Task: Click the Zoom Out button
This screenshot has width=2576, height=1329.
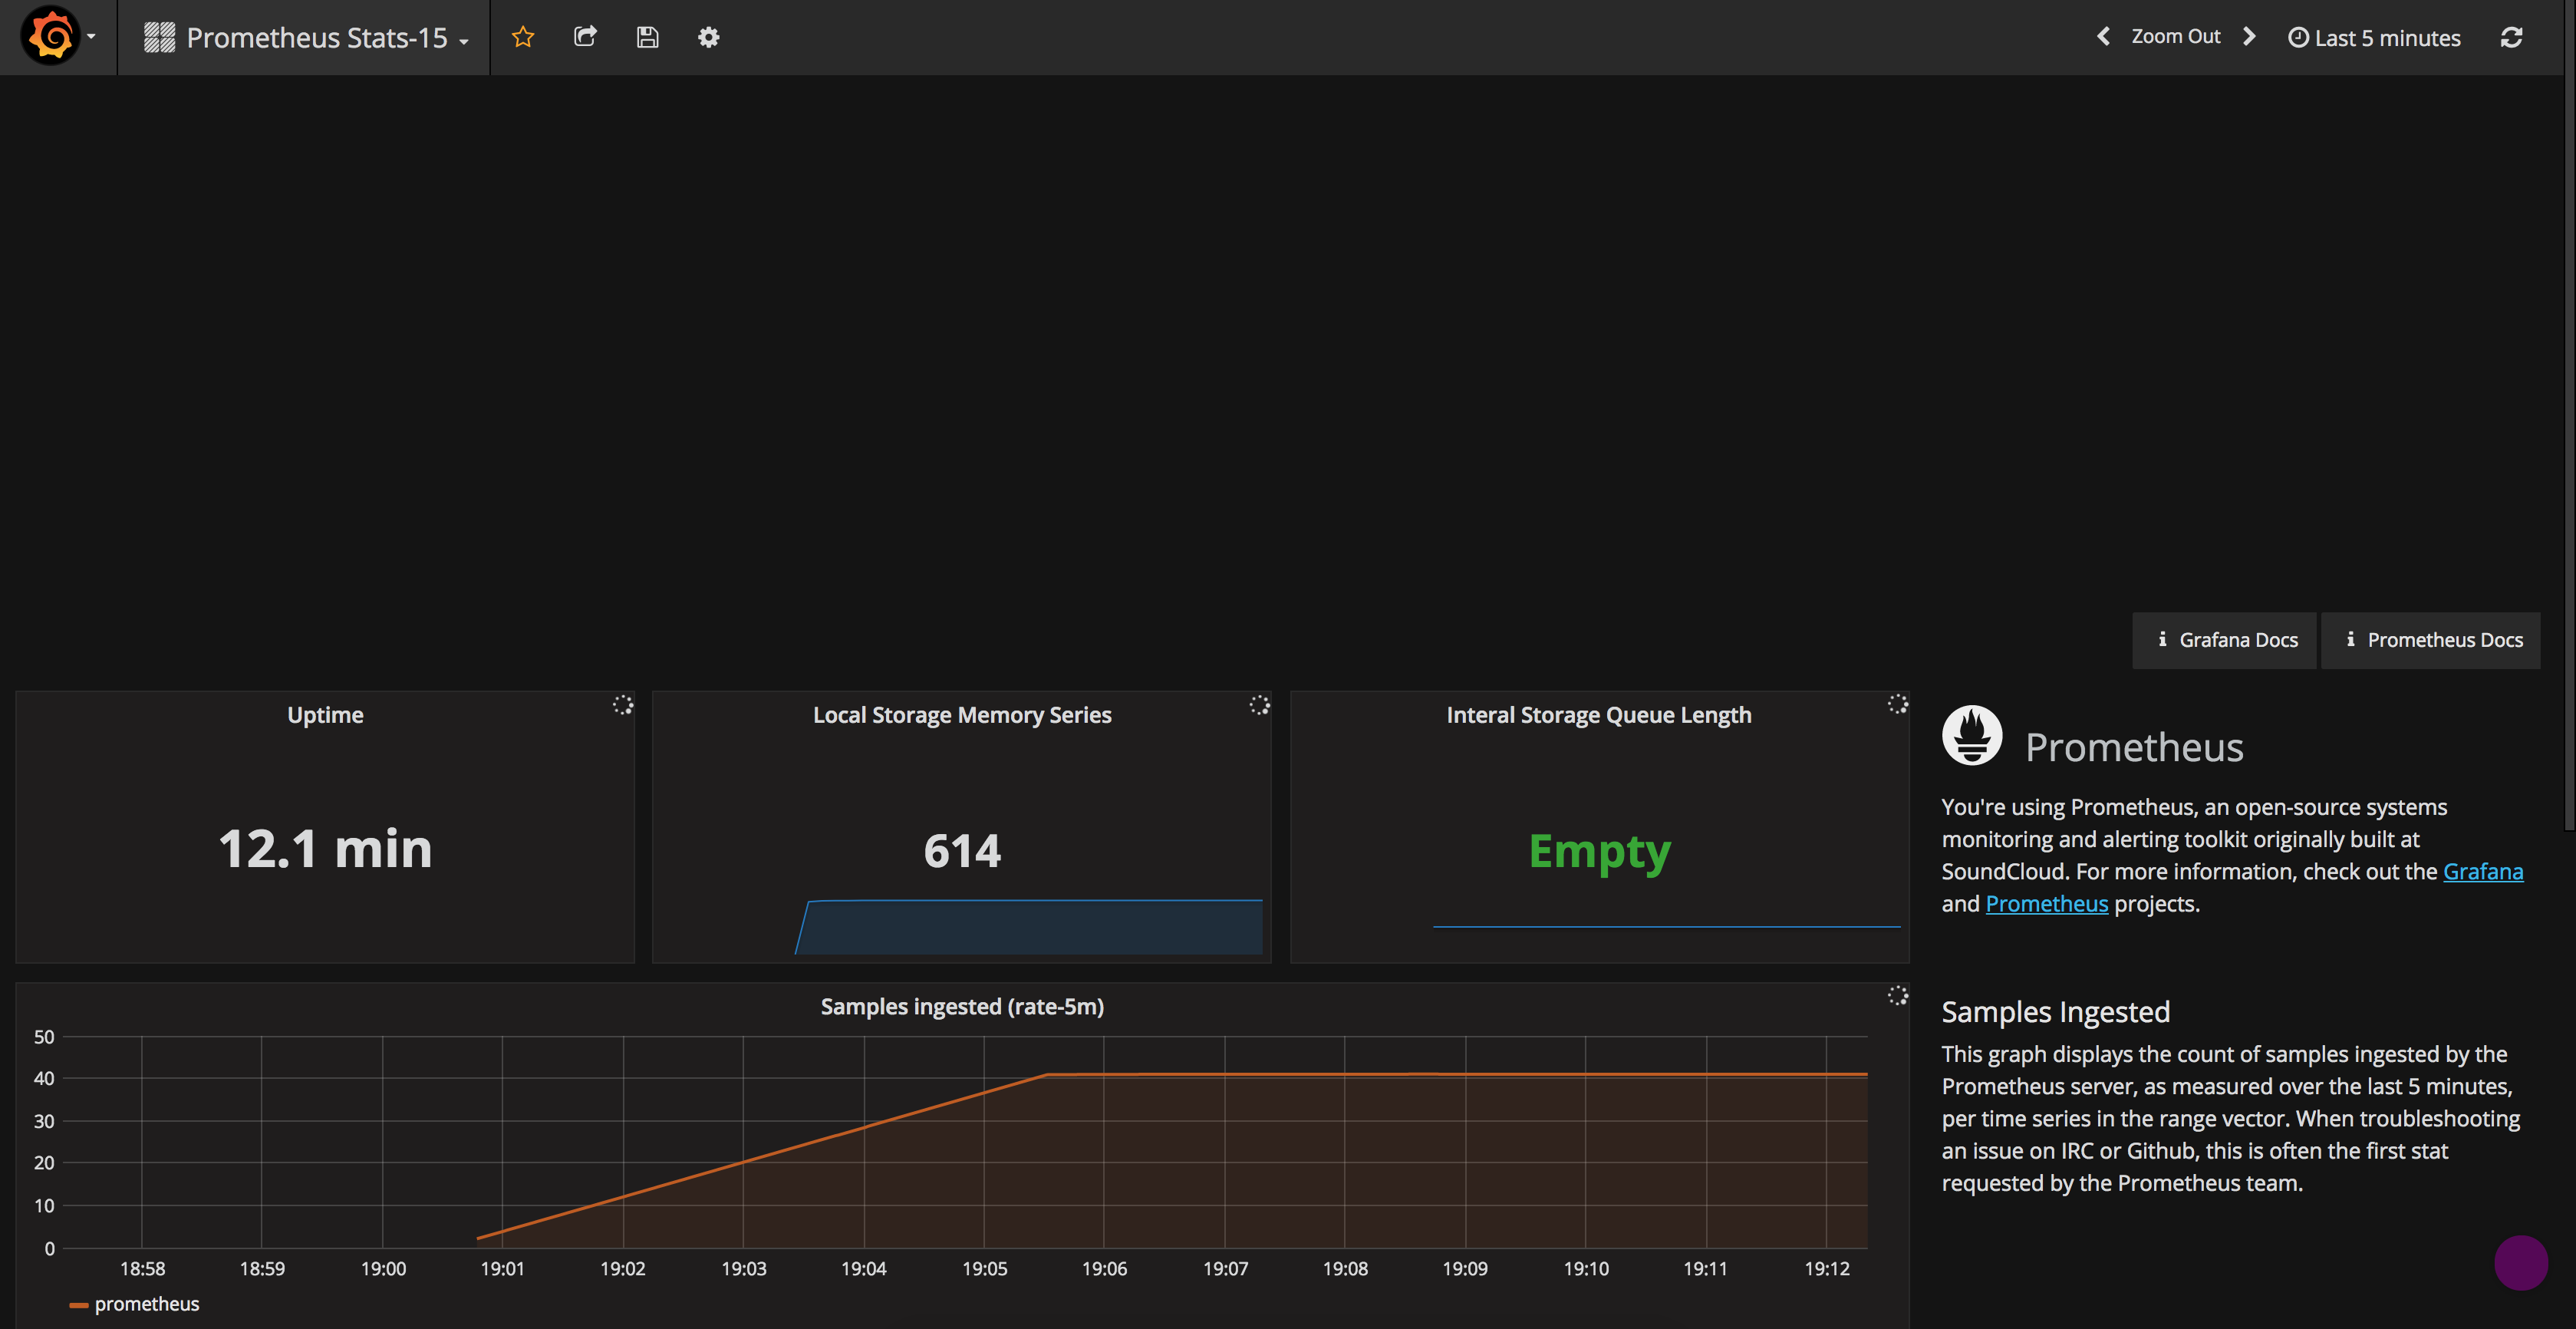Action: [2176, 37]
